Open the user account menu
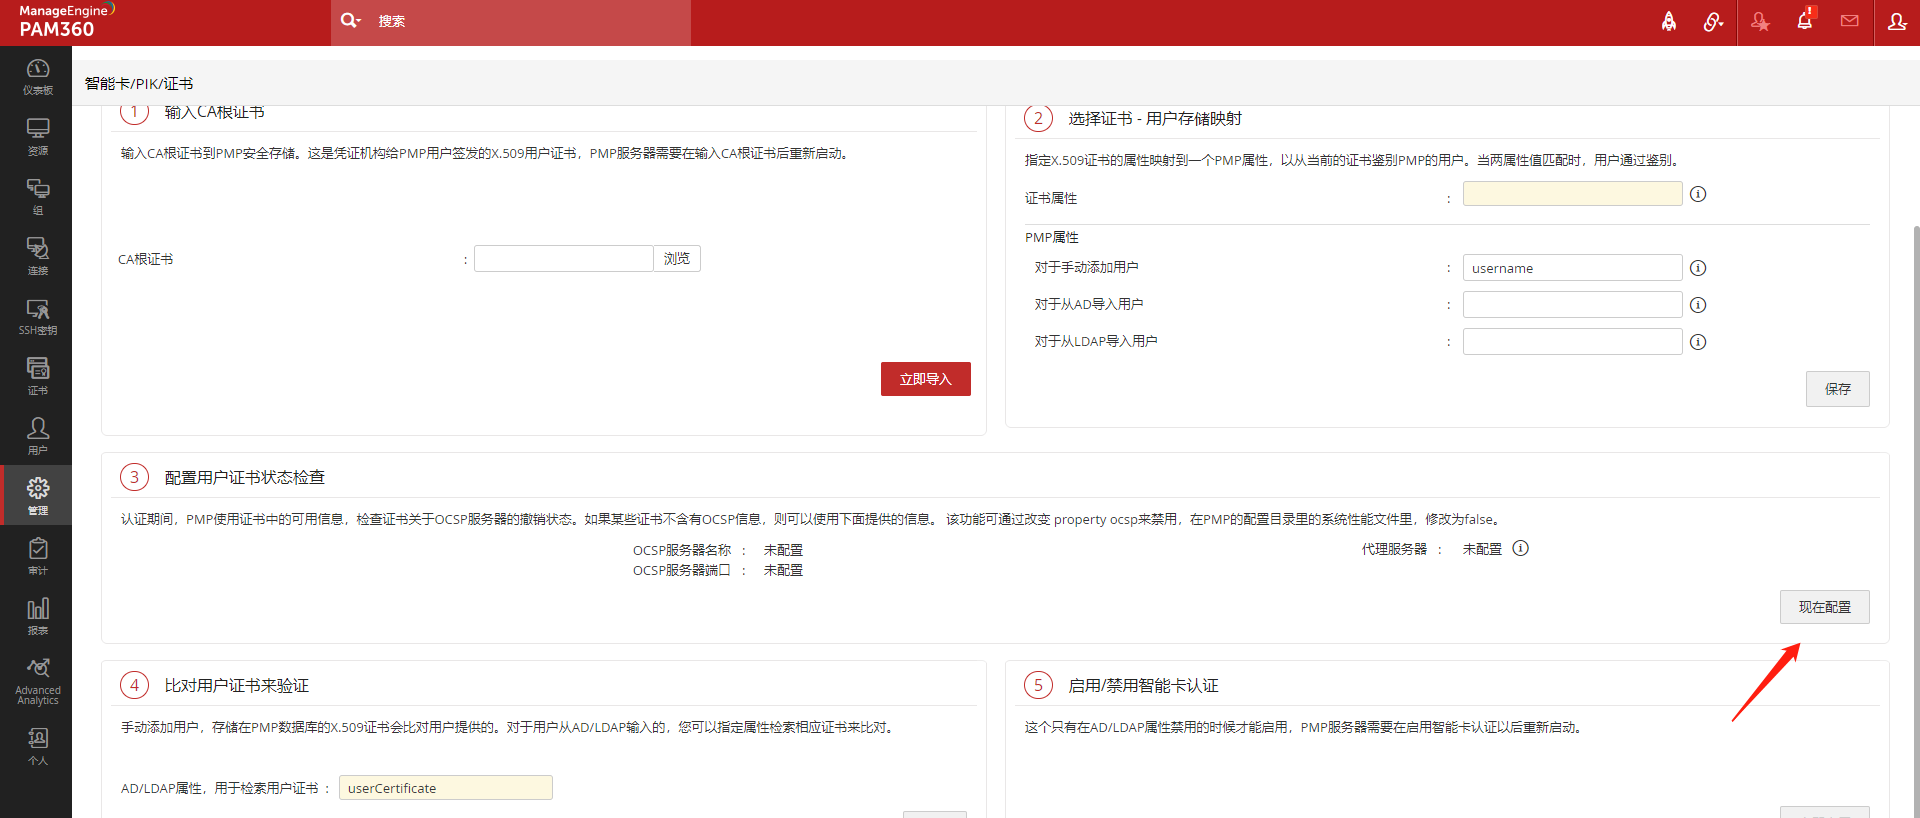Screen dimensions: 1920x818 [1896, 21]
